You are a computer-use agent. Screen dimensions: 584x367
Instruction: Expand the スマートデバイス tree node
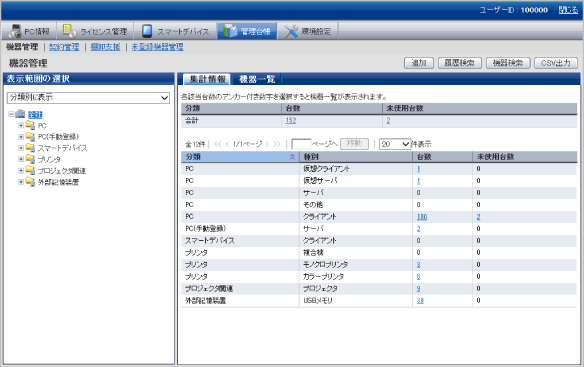click(x=21, y=148)
